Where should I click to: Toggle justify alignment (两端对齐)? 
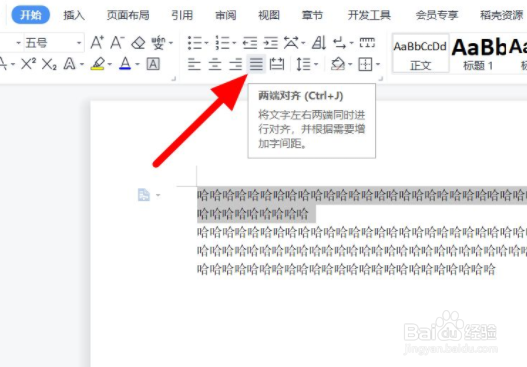tap(256, 64)
